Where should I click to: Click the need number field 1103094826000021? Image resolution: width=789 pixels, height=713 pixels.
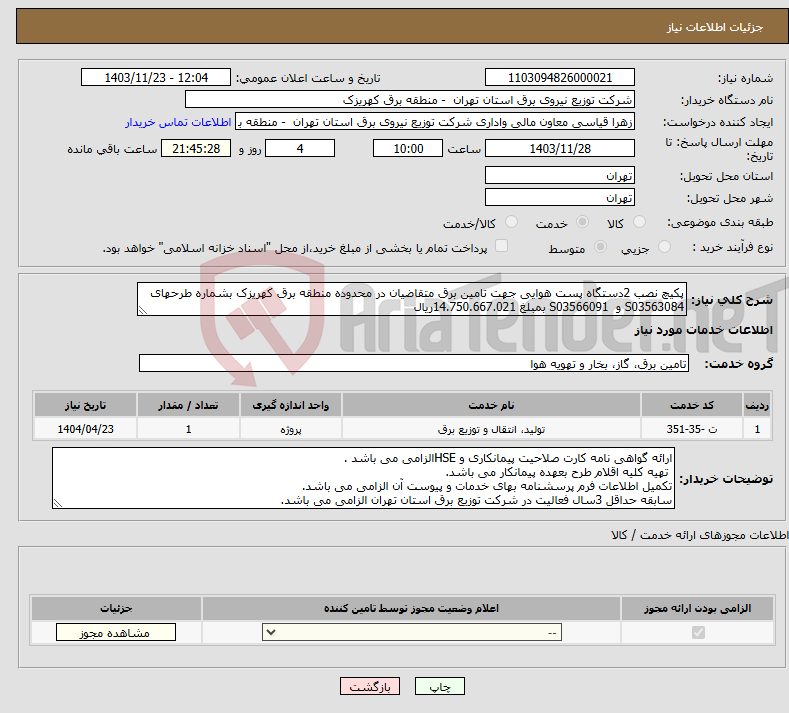pos(560,77)
